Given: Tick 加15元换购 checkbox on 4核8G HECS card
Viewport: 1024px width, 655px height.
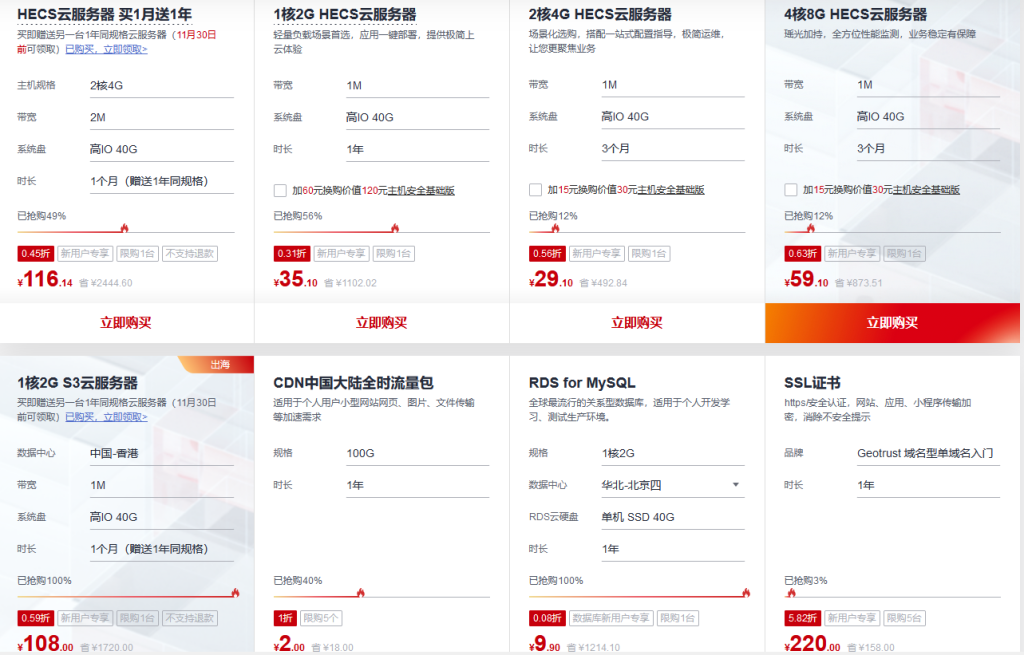Looking at the screenshot, I should (791, 190).
